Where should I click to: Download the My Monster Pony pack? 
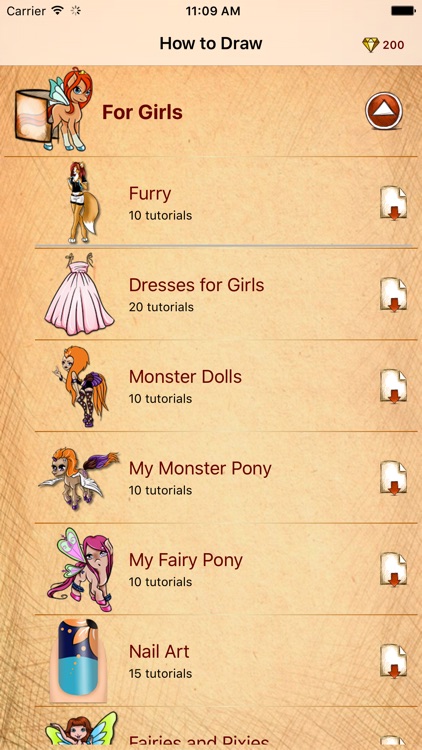click(x=393, y=478)
